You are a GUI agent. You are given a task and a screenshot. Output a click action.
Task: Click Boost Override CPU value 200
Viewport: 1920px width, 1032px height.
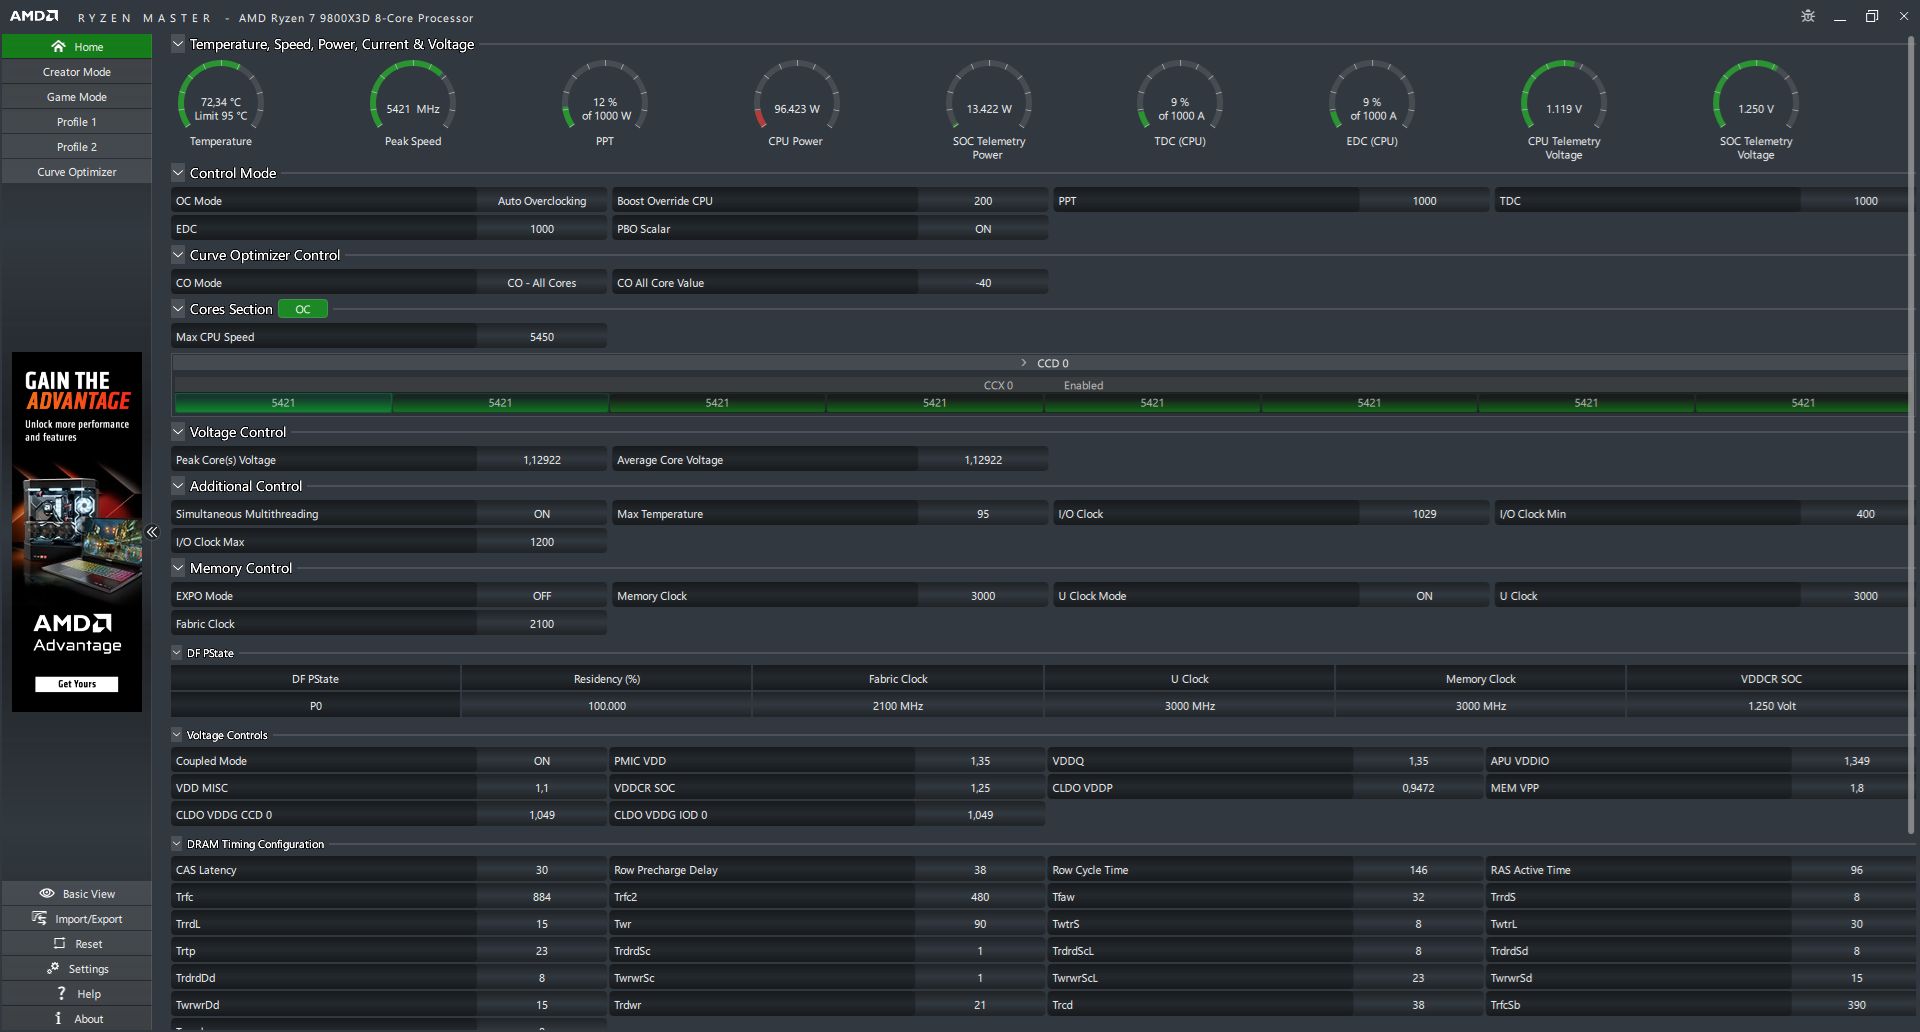pos(983,201)
